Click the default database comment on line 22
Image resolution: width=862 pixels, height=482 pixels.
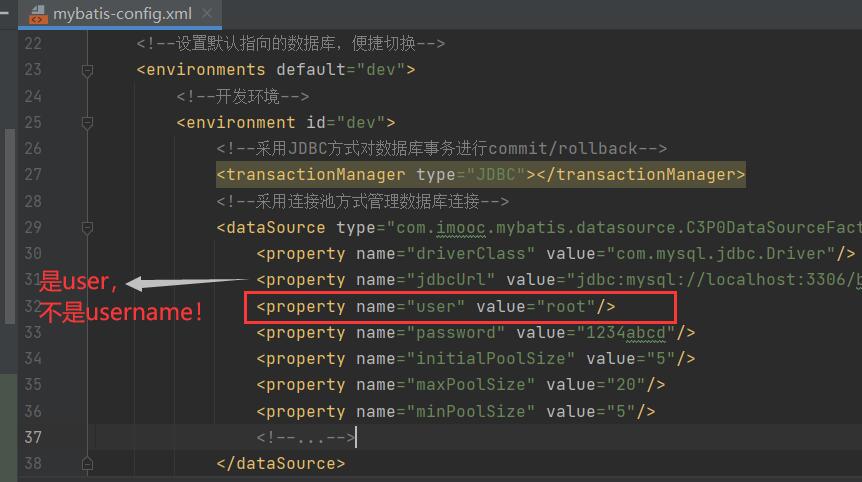tap(291, 43)
